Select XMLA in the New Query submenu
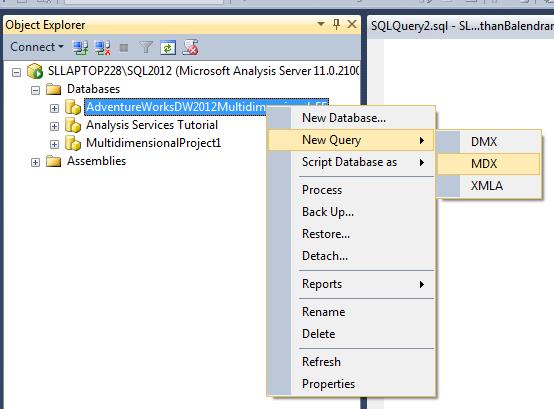 [489, 186]
